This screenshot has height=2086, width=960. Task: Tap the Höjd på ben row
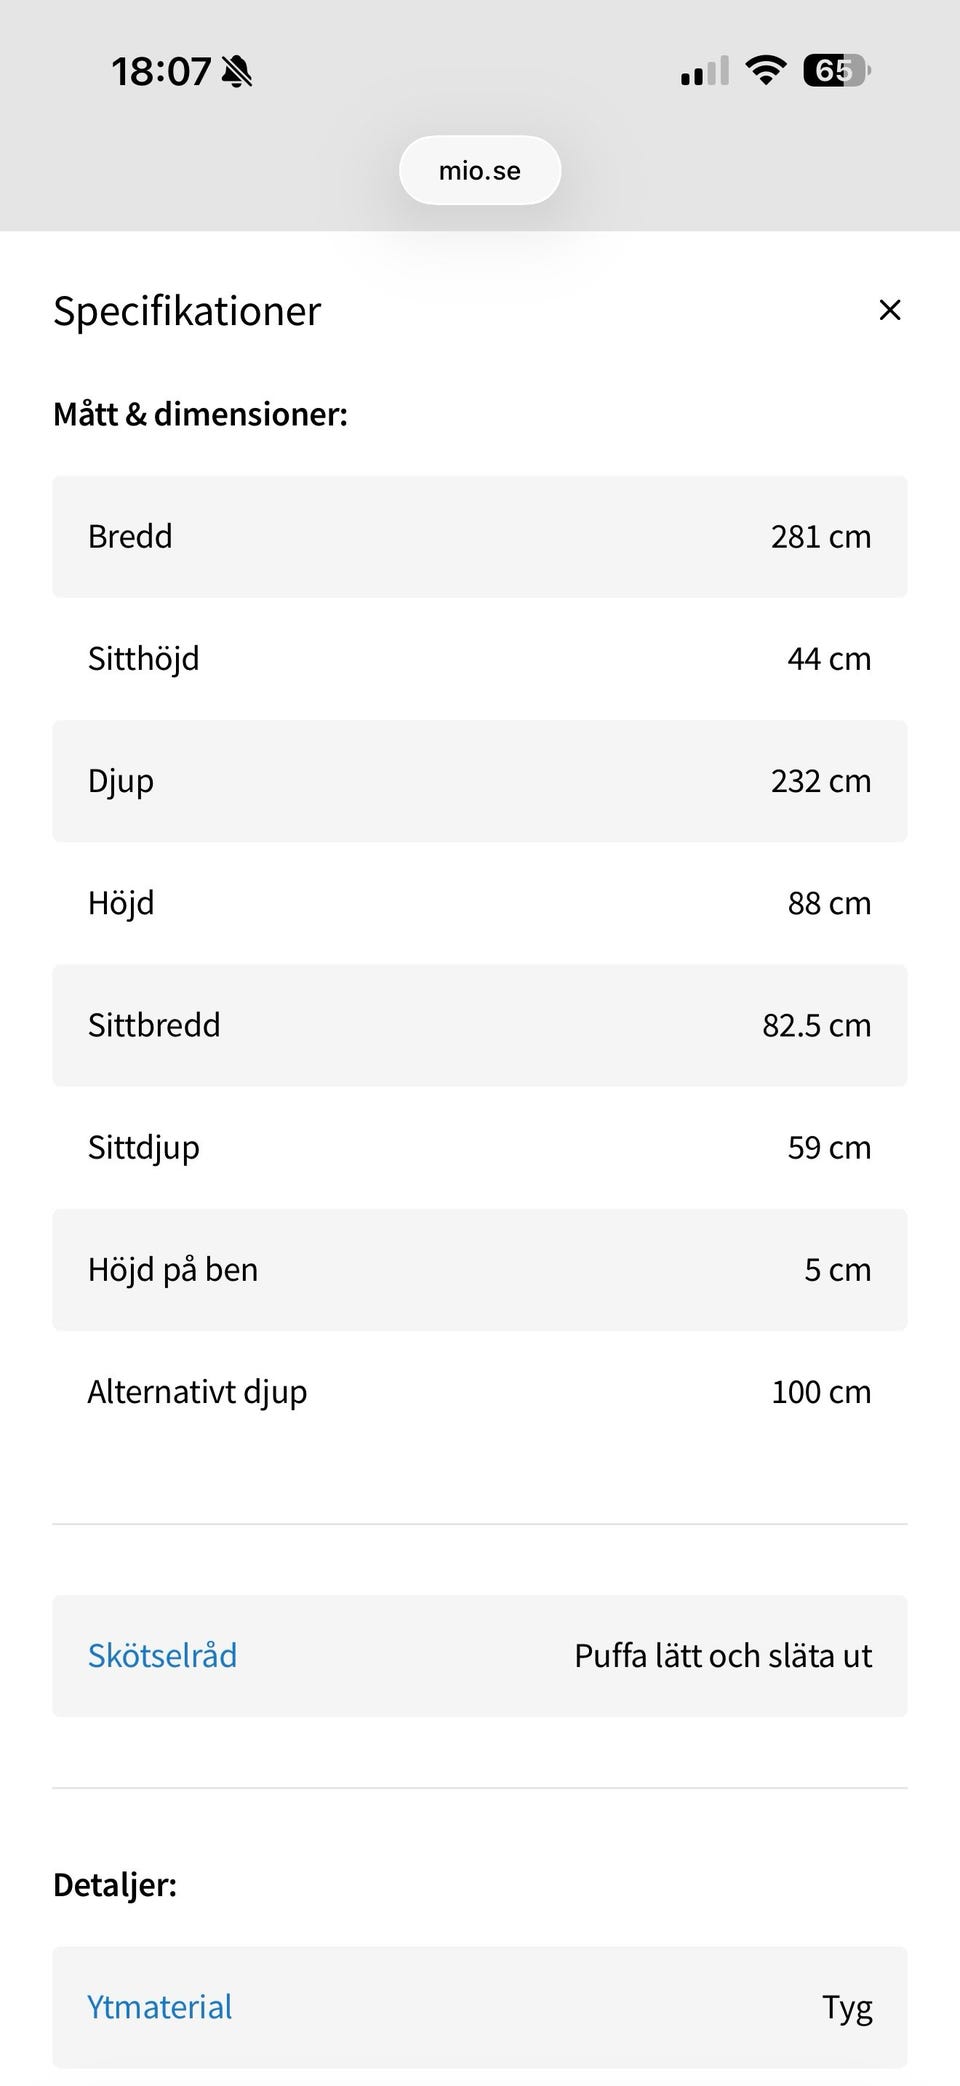click(x=480, y=1269)
